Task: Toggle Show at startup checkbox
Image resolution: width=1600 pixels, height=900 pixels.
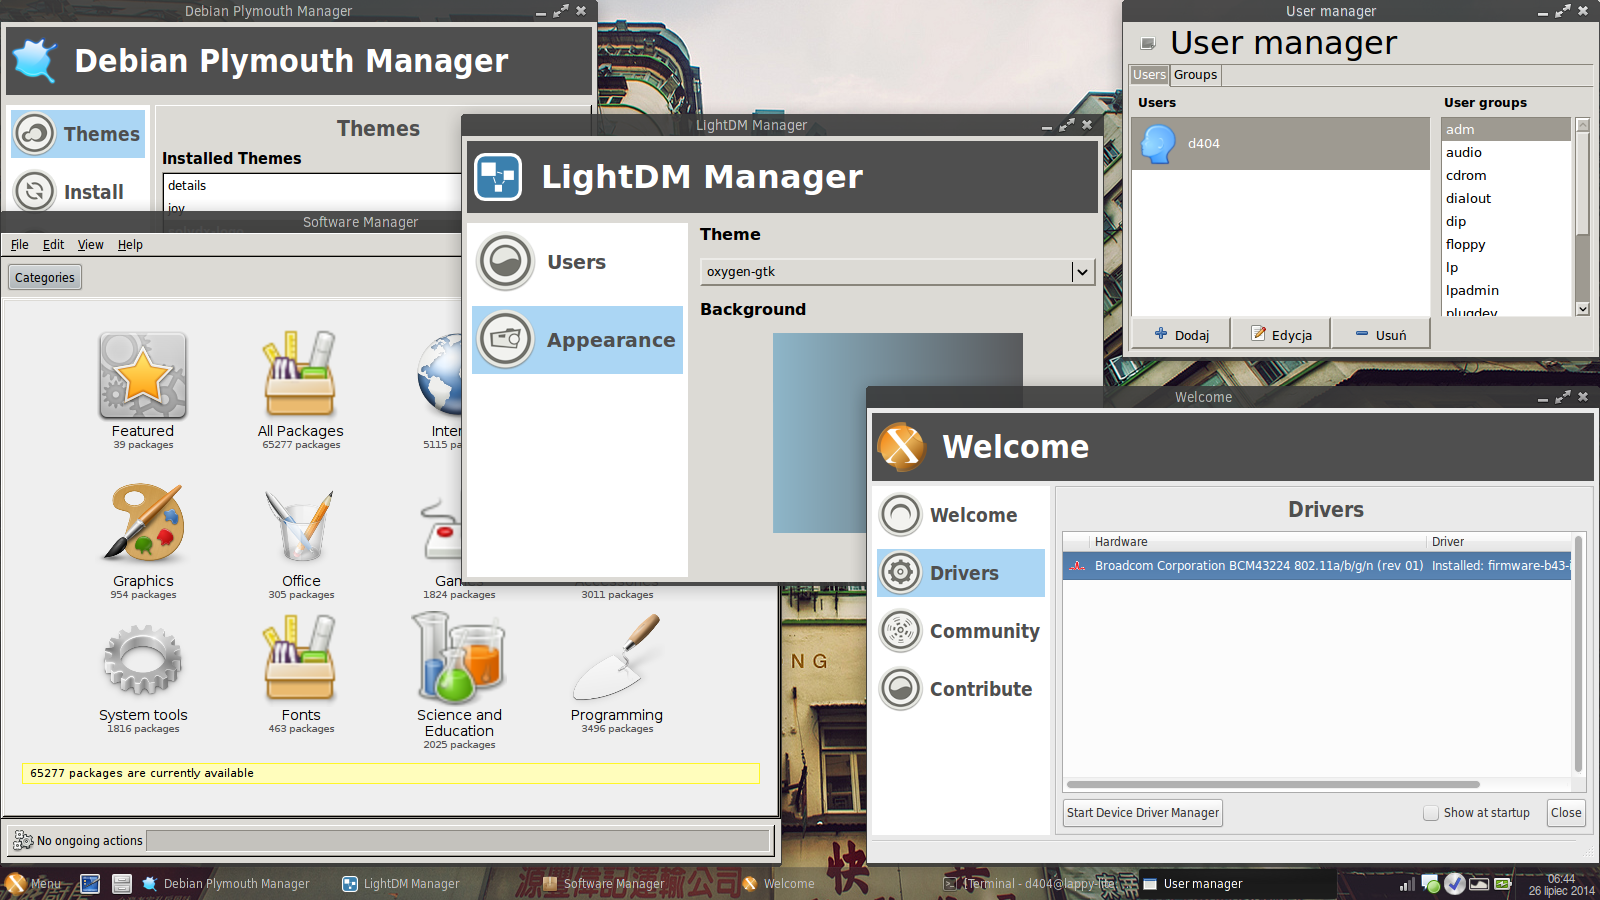Action: pyautogui.click(x=1431, y=813)
